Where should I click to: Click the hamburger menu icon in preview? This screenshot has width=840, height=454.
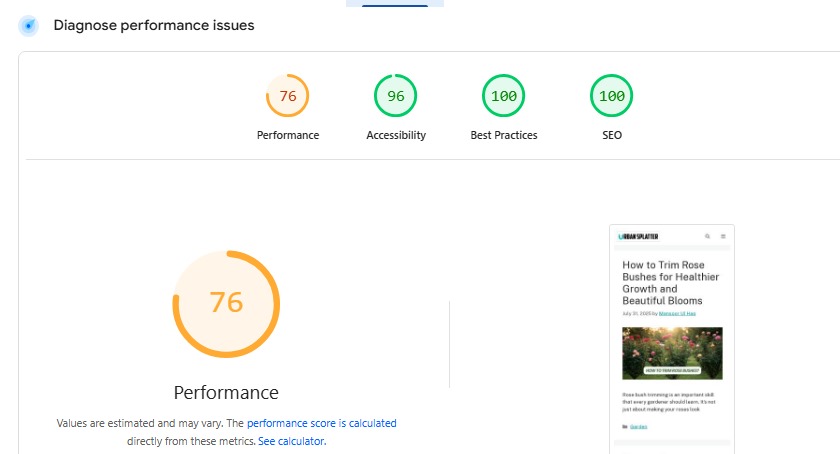[723, 237]
